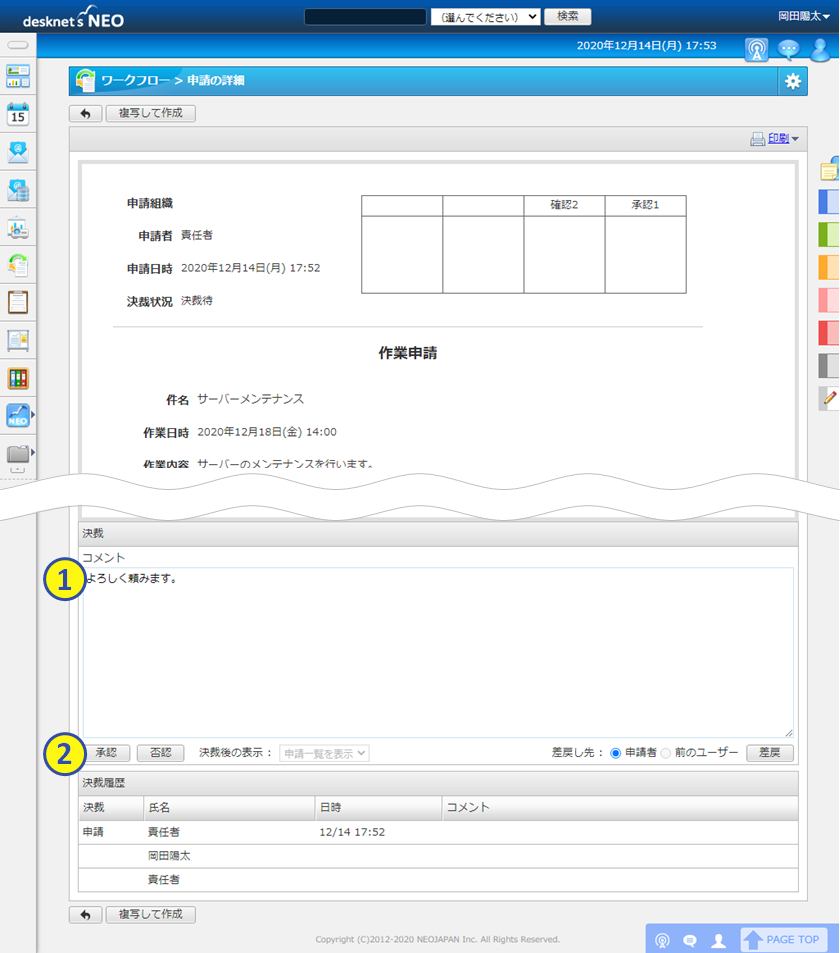Image resolution: width=840 pixels, height=953 pixels.
Task: Click the presence antenna icon in header
Action: point(756,49)
